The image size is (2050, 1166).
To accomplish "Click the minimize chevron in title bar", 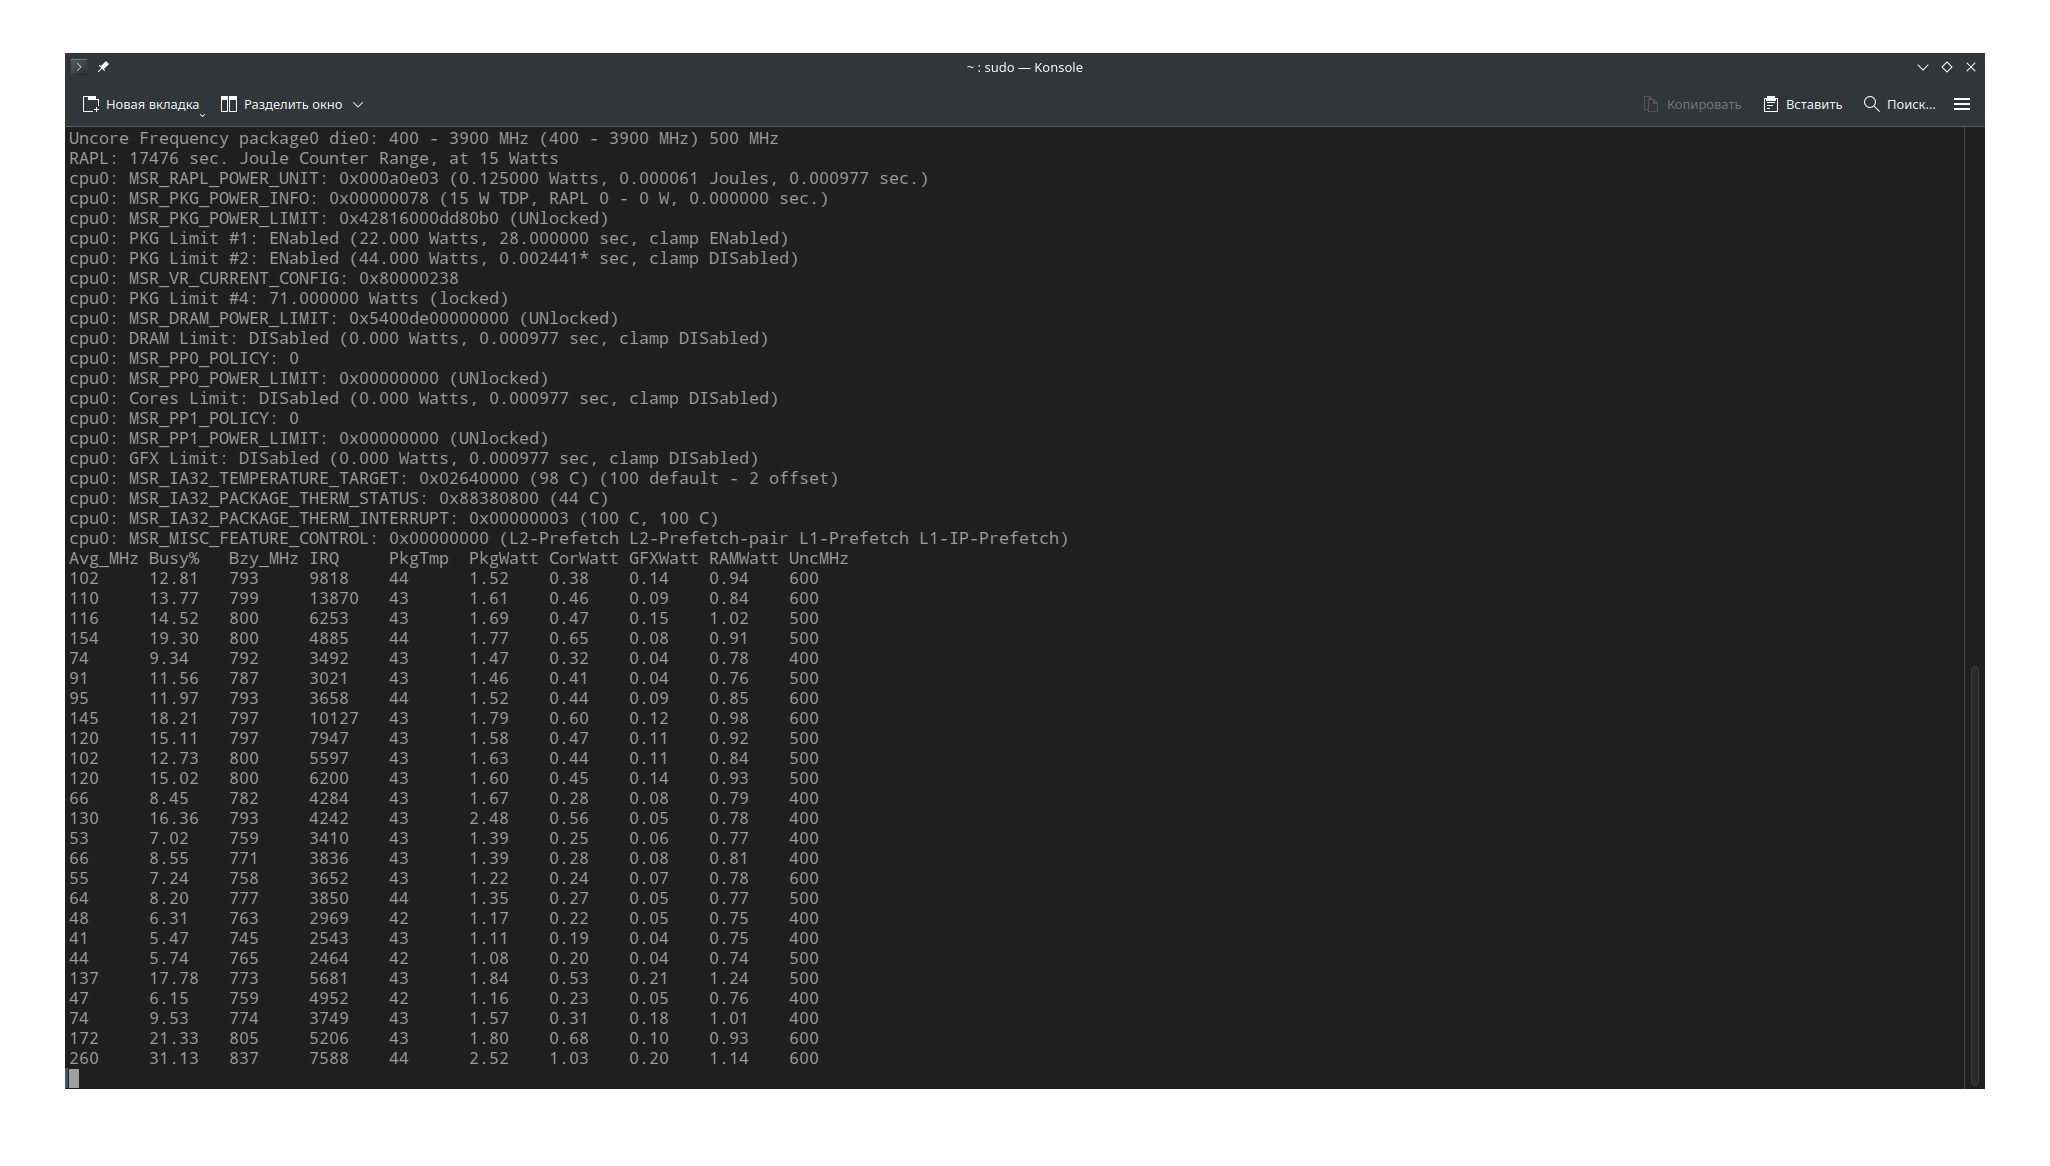I will coord(1922,67).
